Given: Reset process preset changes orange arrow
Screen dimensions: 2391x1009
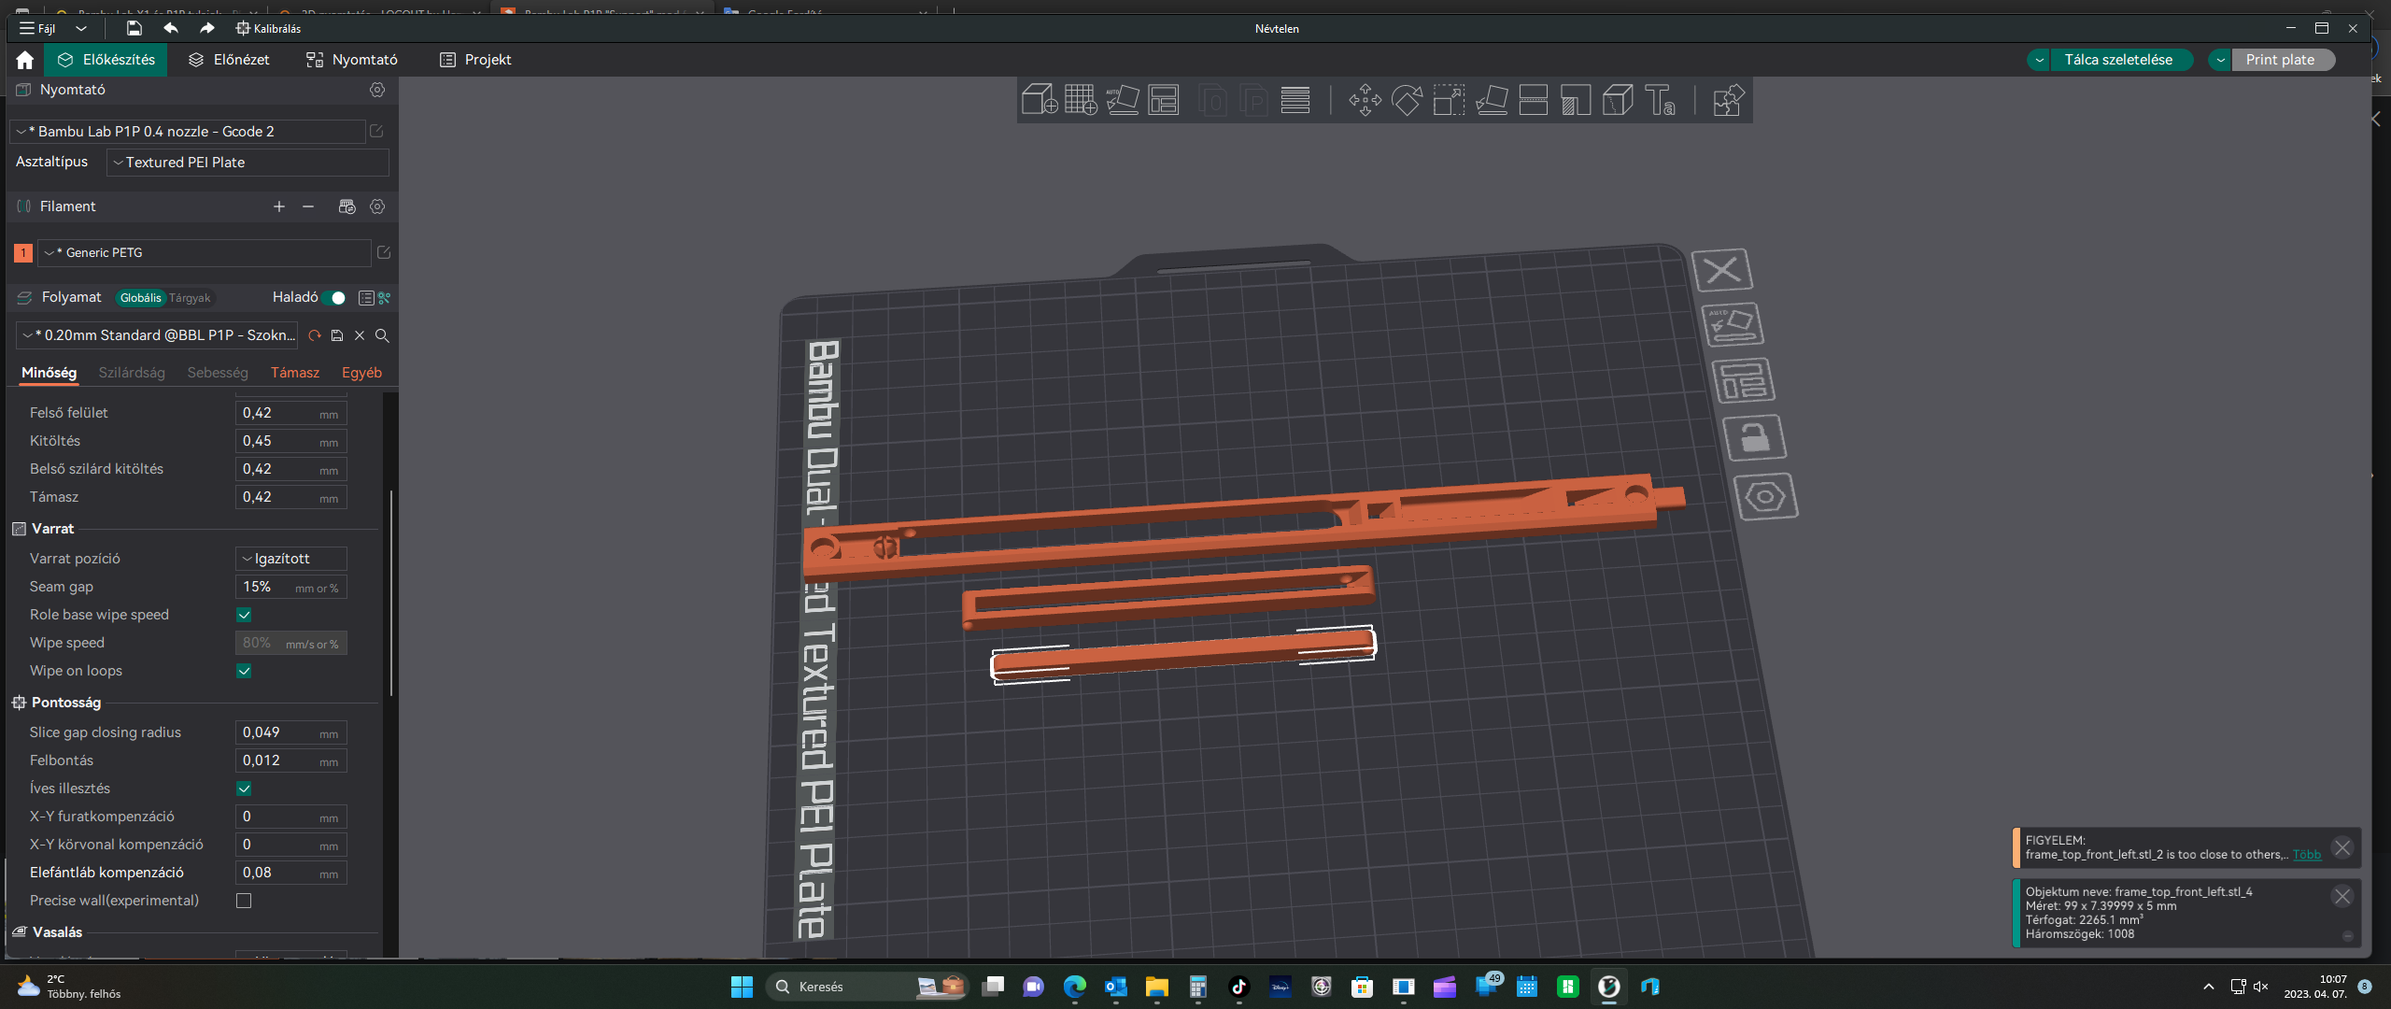Looking at the screenshot, I should (x=315, y=336).
